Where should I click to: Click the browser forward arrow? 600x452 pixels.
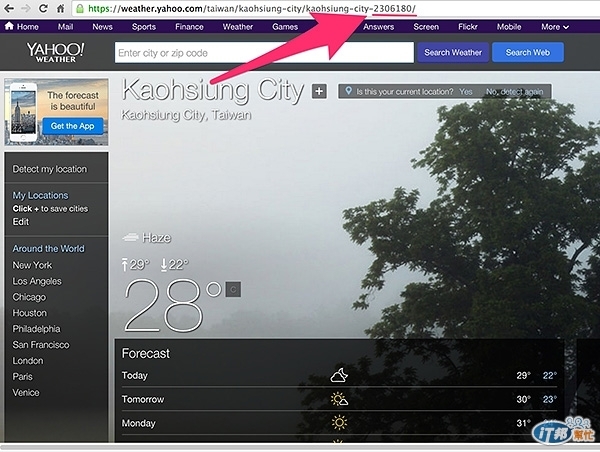[x=26, y=8]
